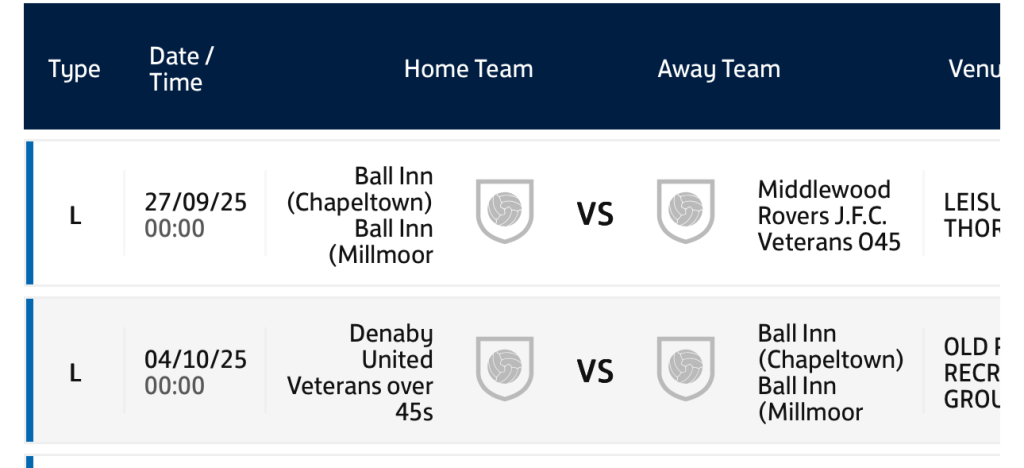Select the 27/09/25 fixture date

195,202
